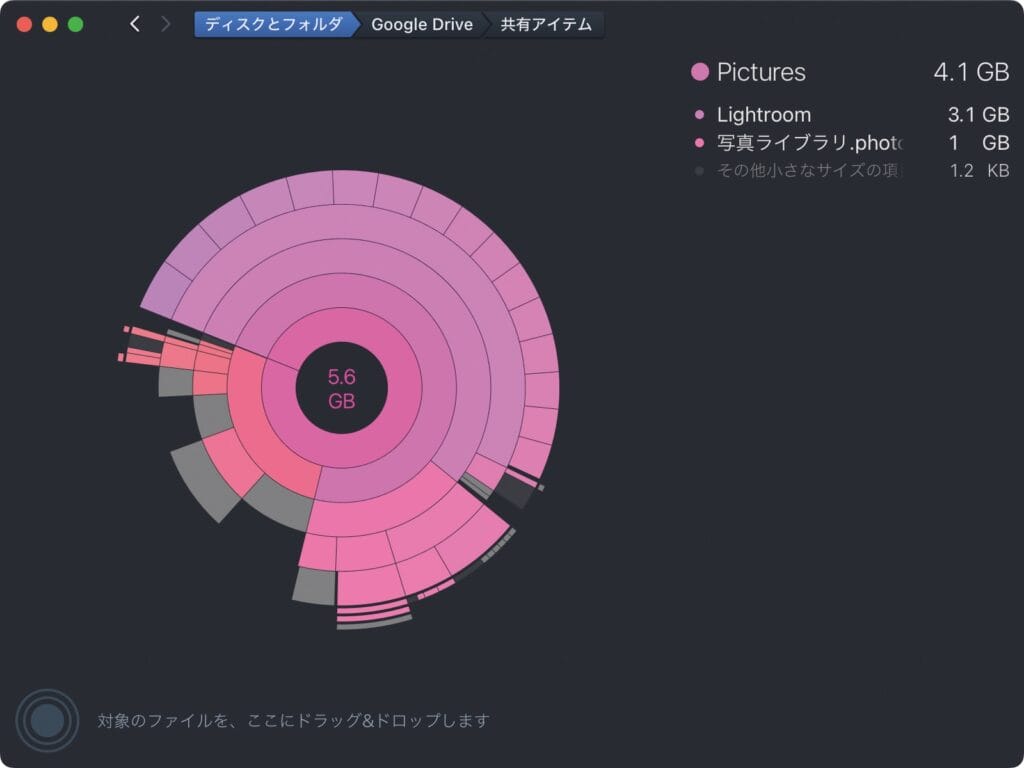Click the その他小さなサイズ gray dot
The height and width of the screenshot is (768, 1024).
(699, 171)
